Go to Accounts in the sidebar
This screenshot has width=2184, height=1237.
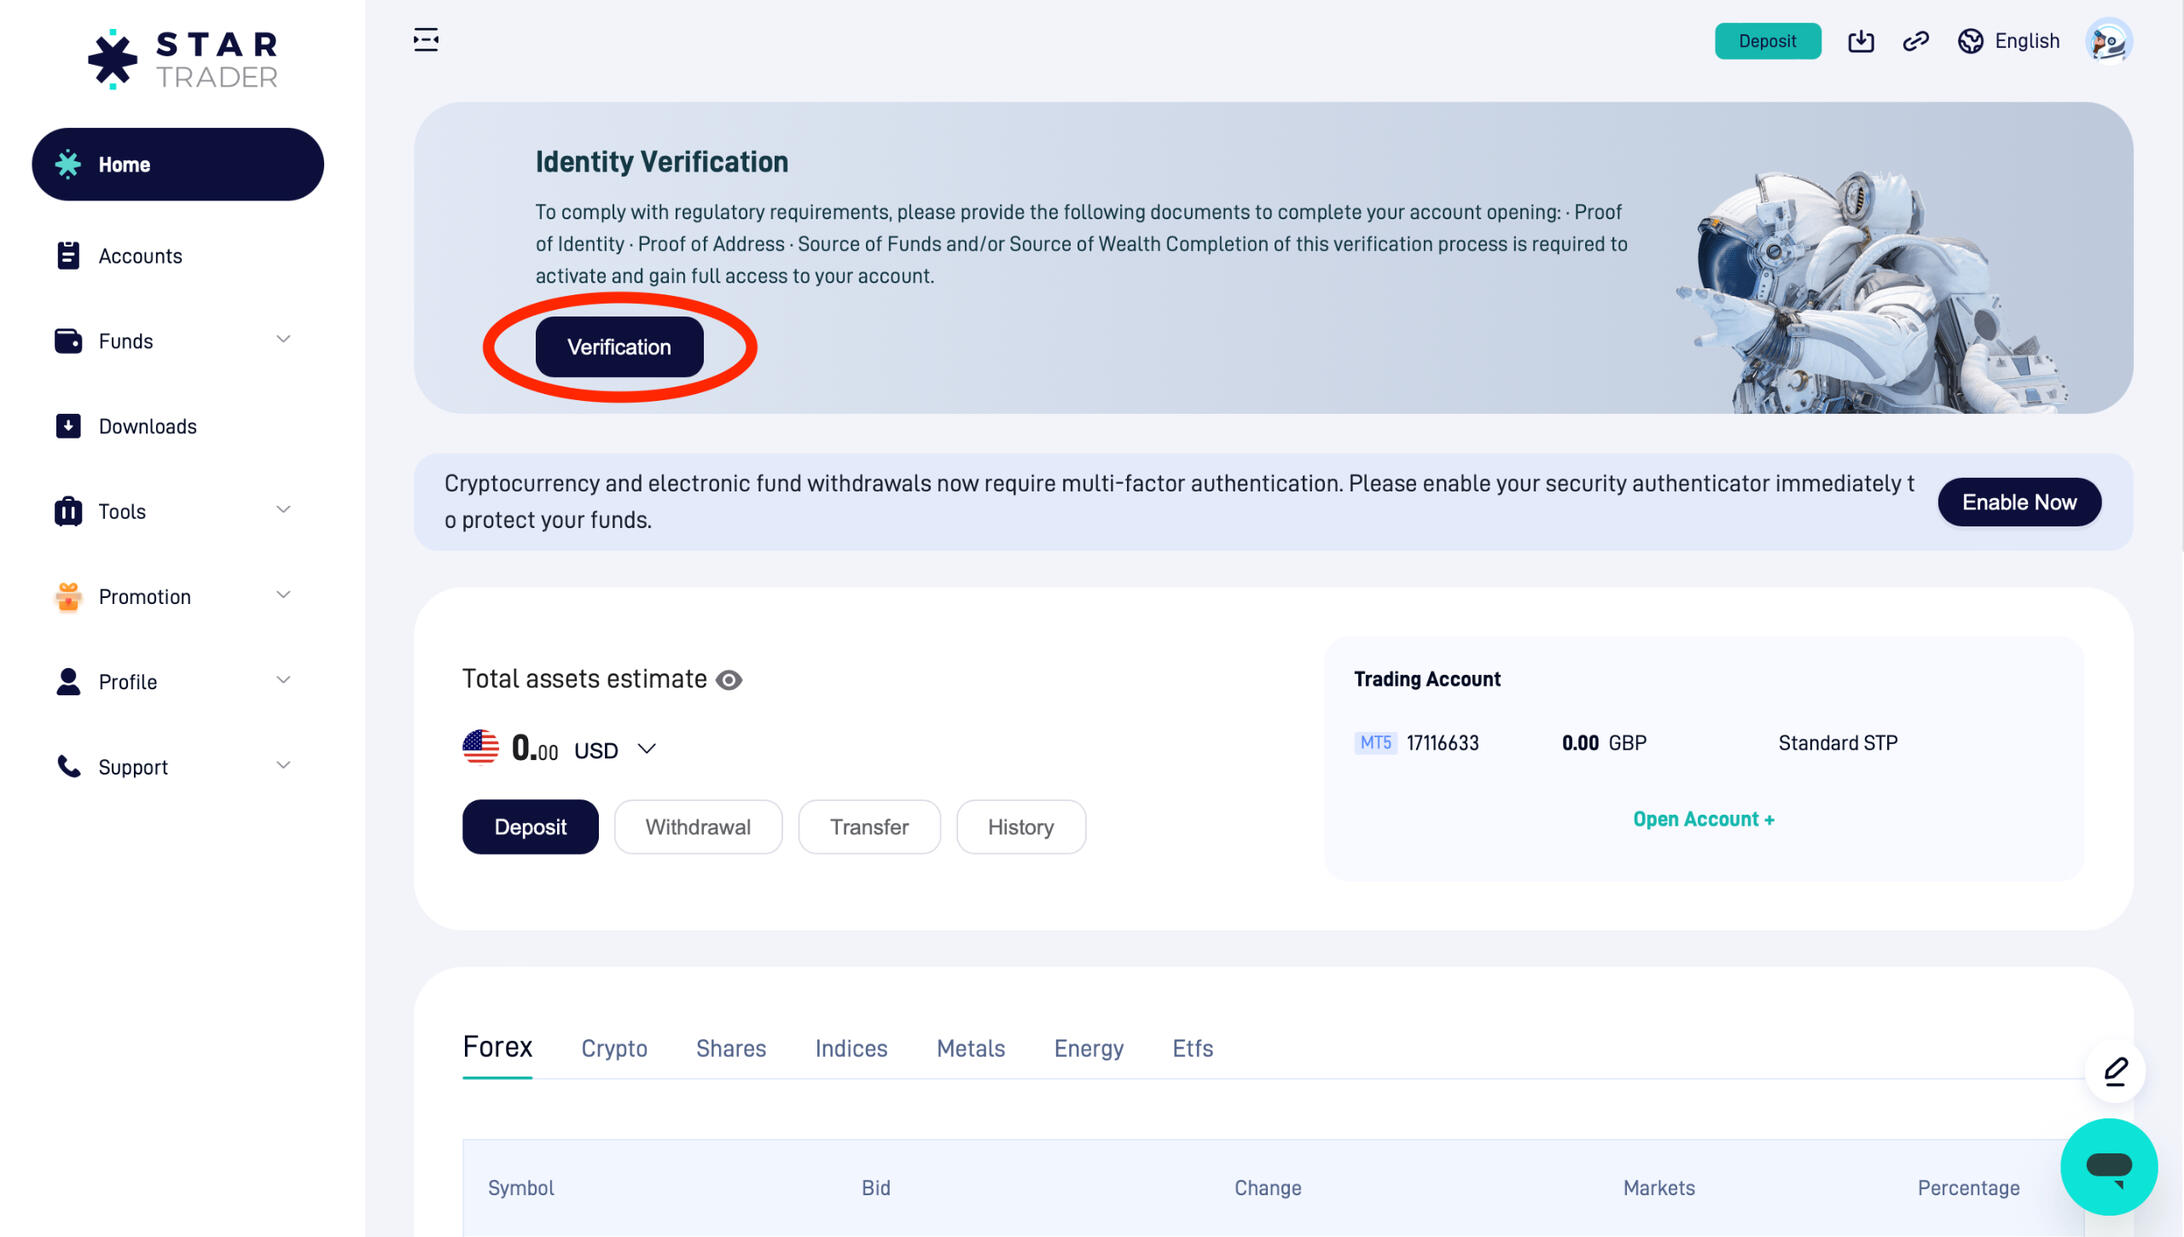click(x=140, y=256)
